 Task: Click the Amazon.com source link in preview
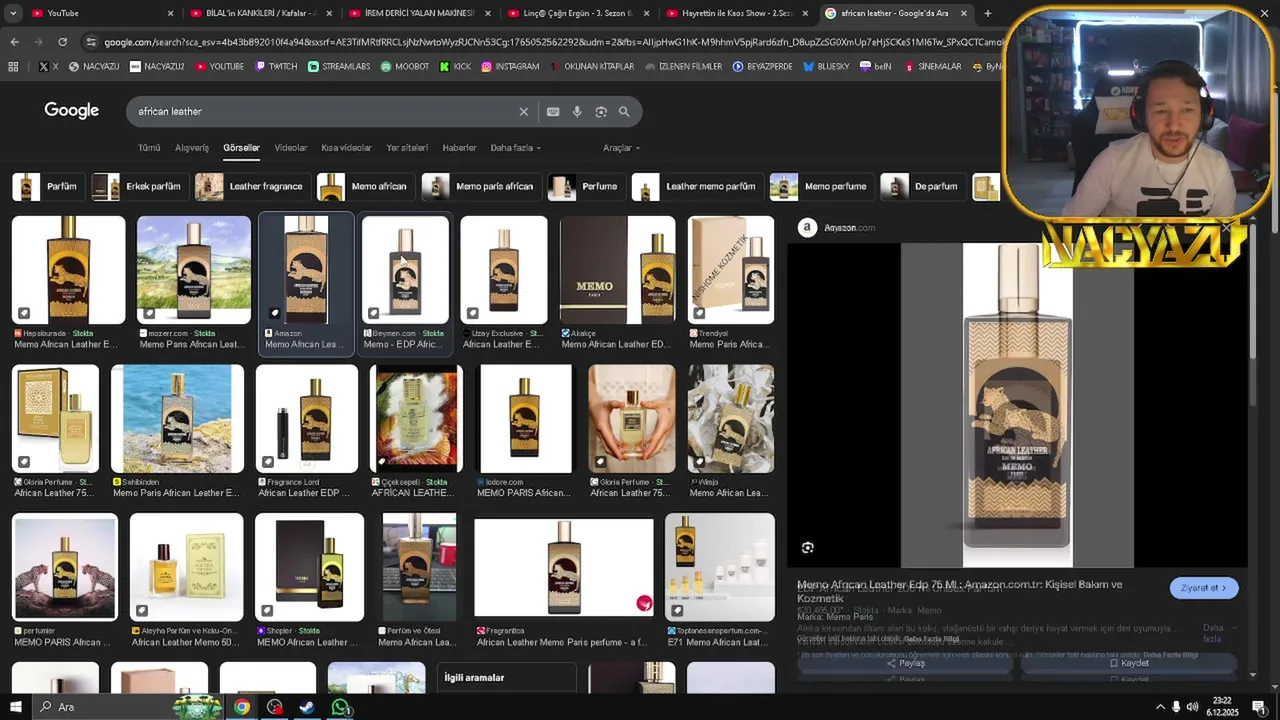pos(838,228)
